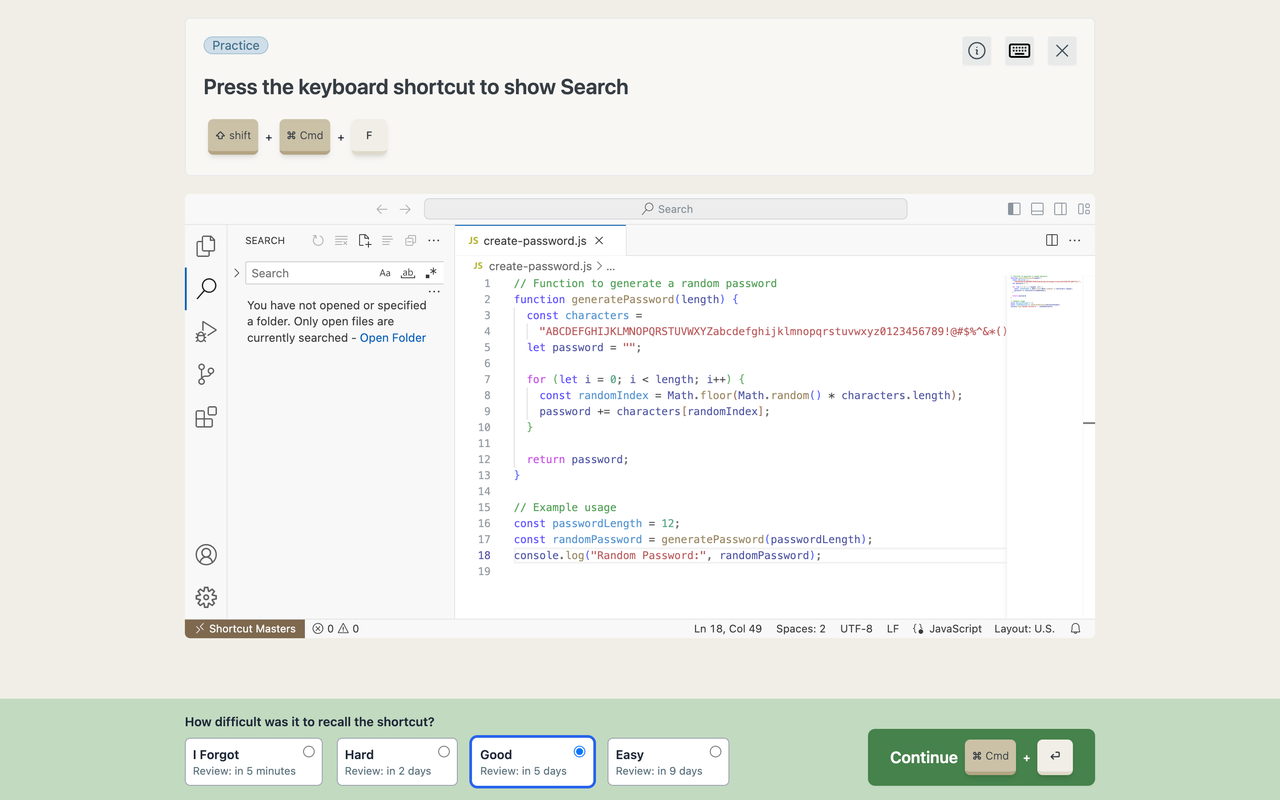Viewport: 1280px width, 800px height.
Task: Select the create-password.js editor tab
Action: click(x=534, y=241)
